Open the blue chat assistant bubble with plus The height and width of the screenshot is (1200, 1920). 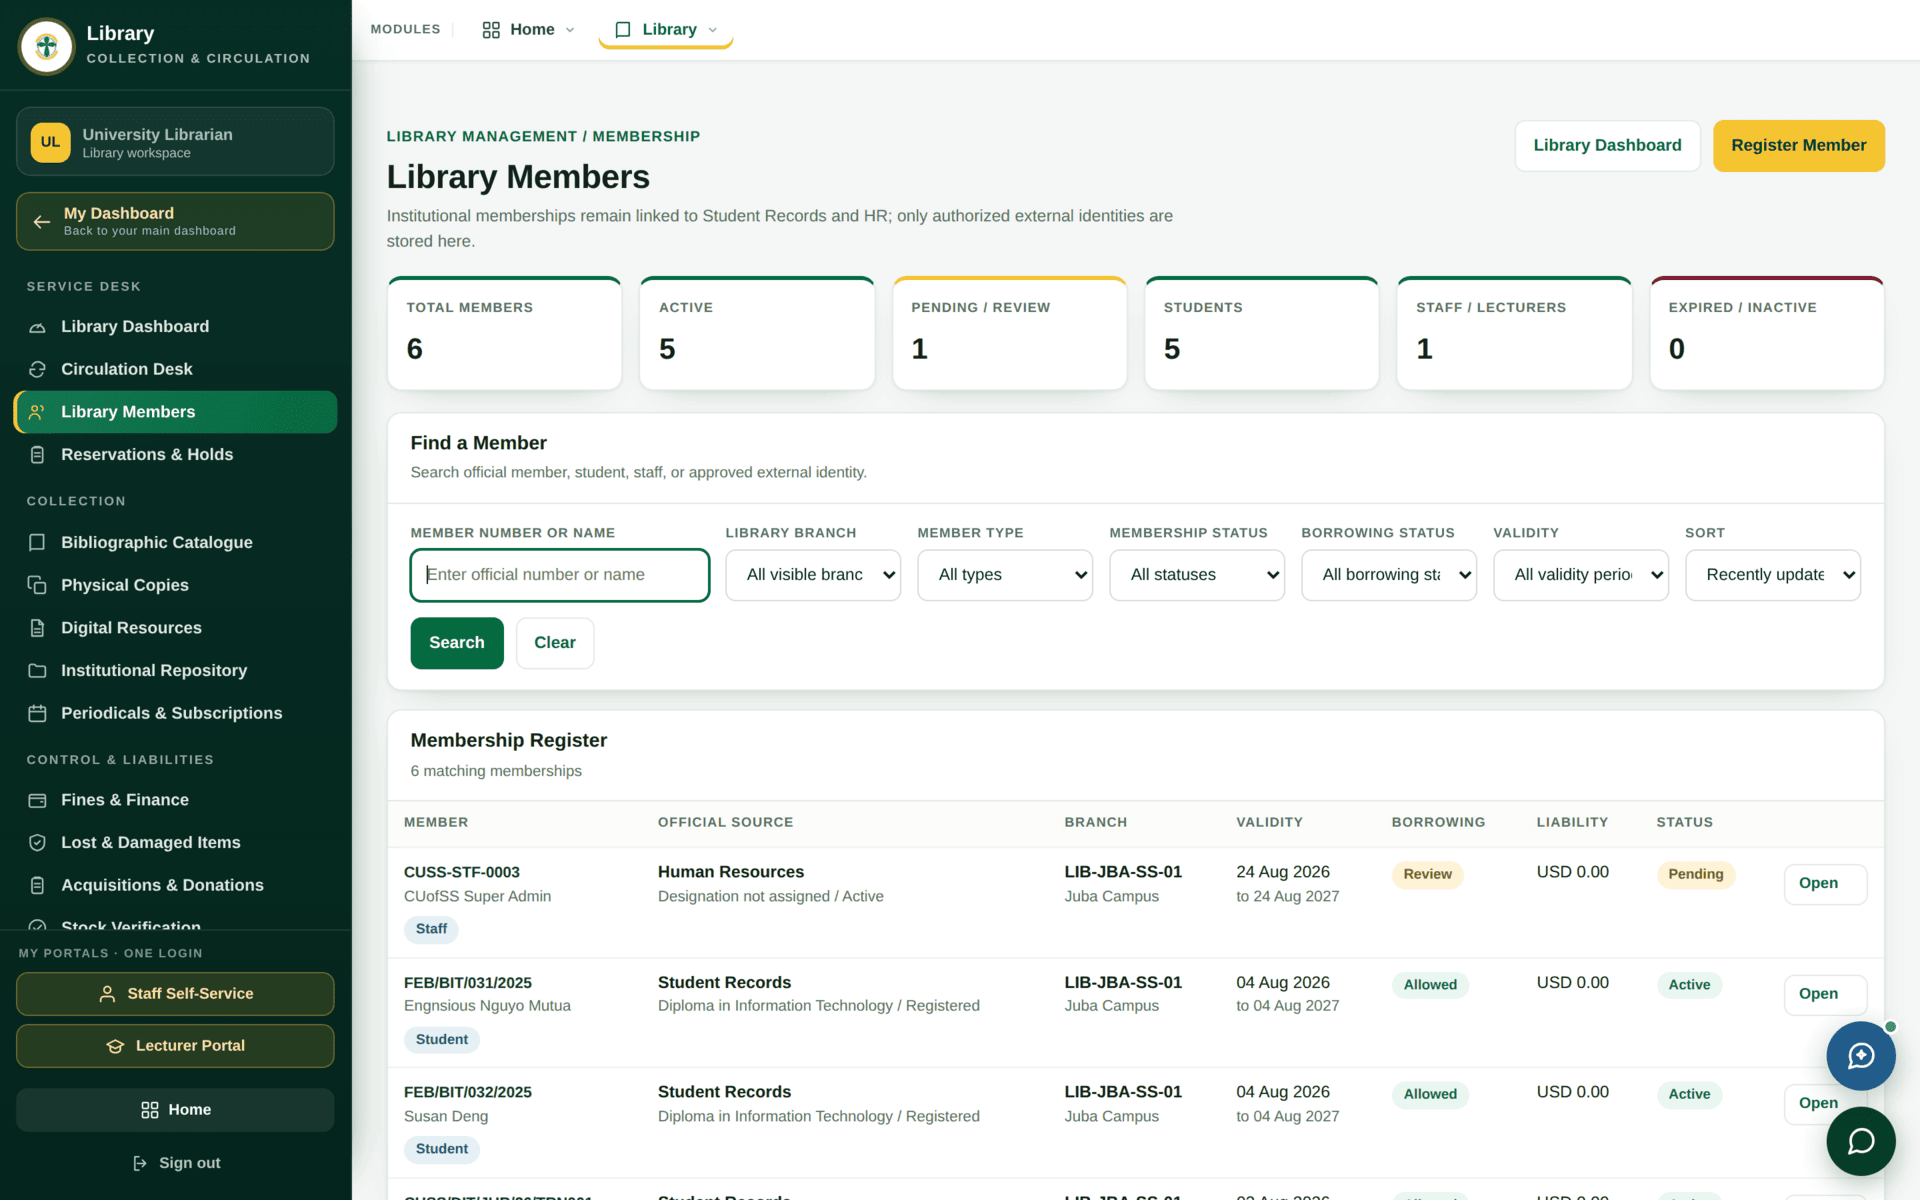click(1860, 1056)
